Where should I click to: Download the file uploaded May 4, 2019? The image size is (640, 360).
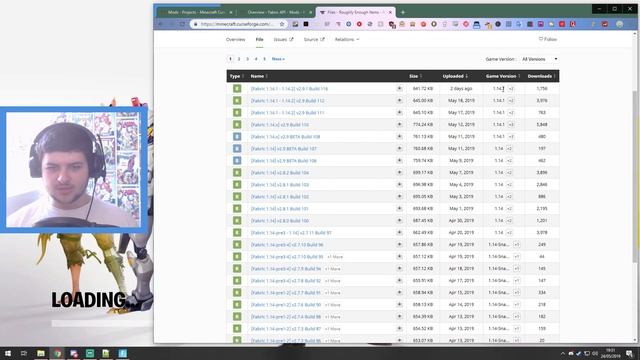[399, 184]
